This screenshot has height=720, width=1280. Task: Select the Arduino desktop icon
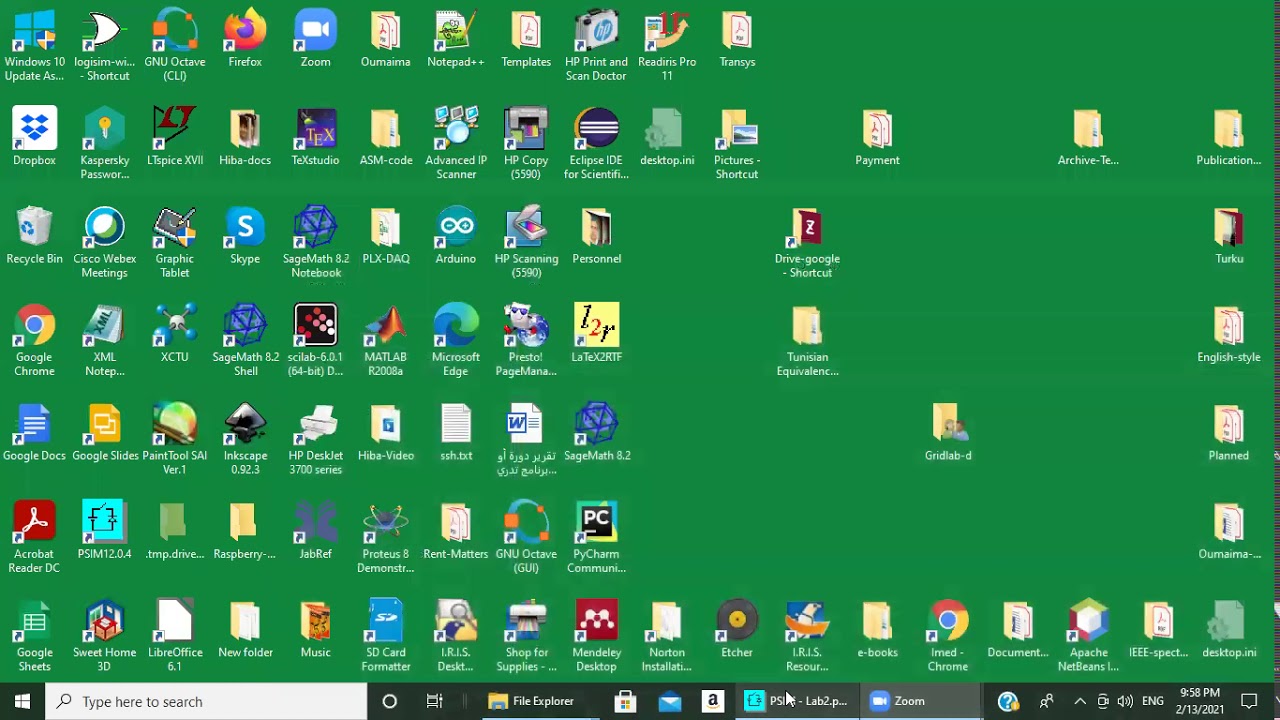point(456,237)
